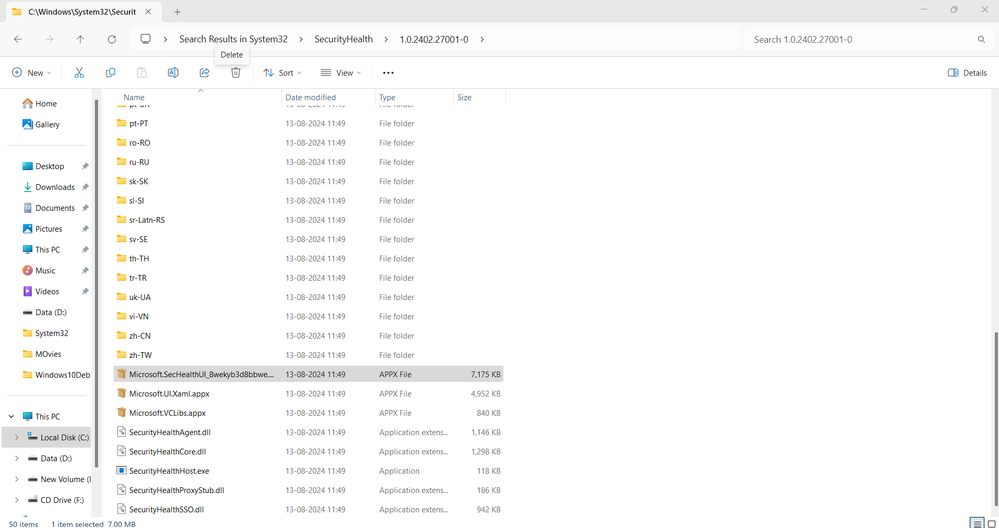
Task: Expand the Local Disk (C:) node
Action: 17,438
